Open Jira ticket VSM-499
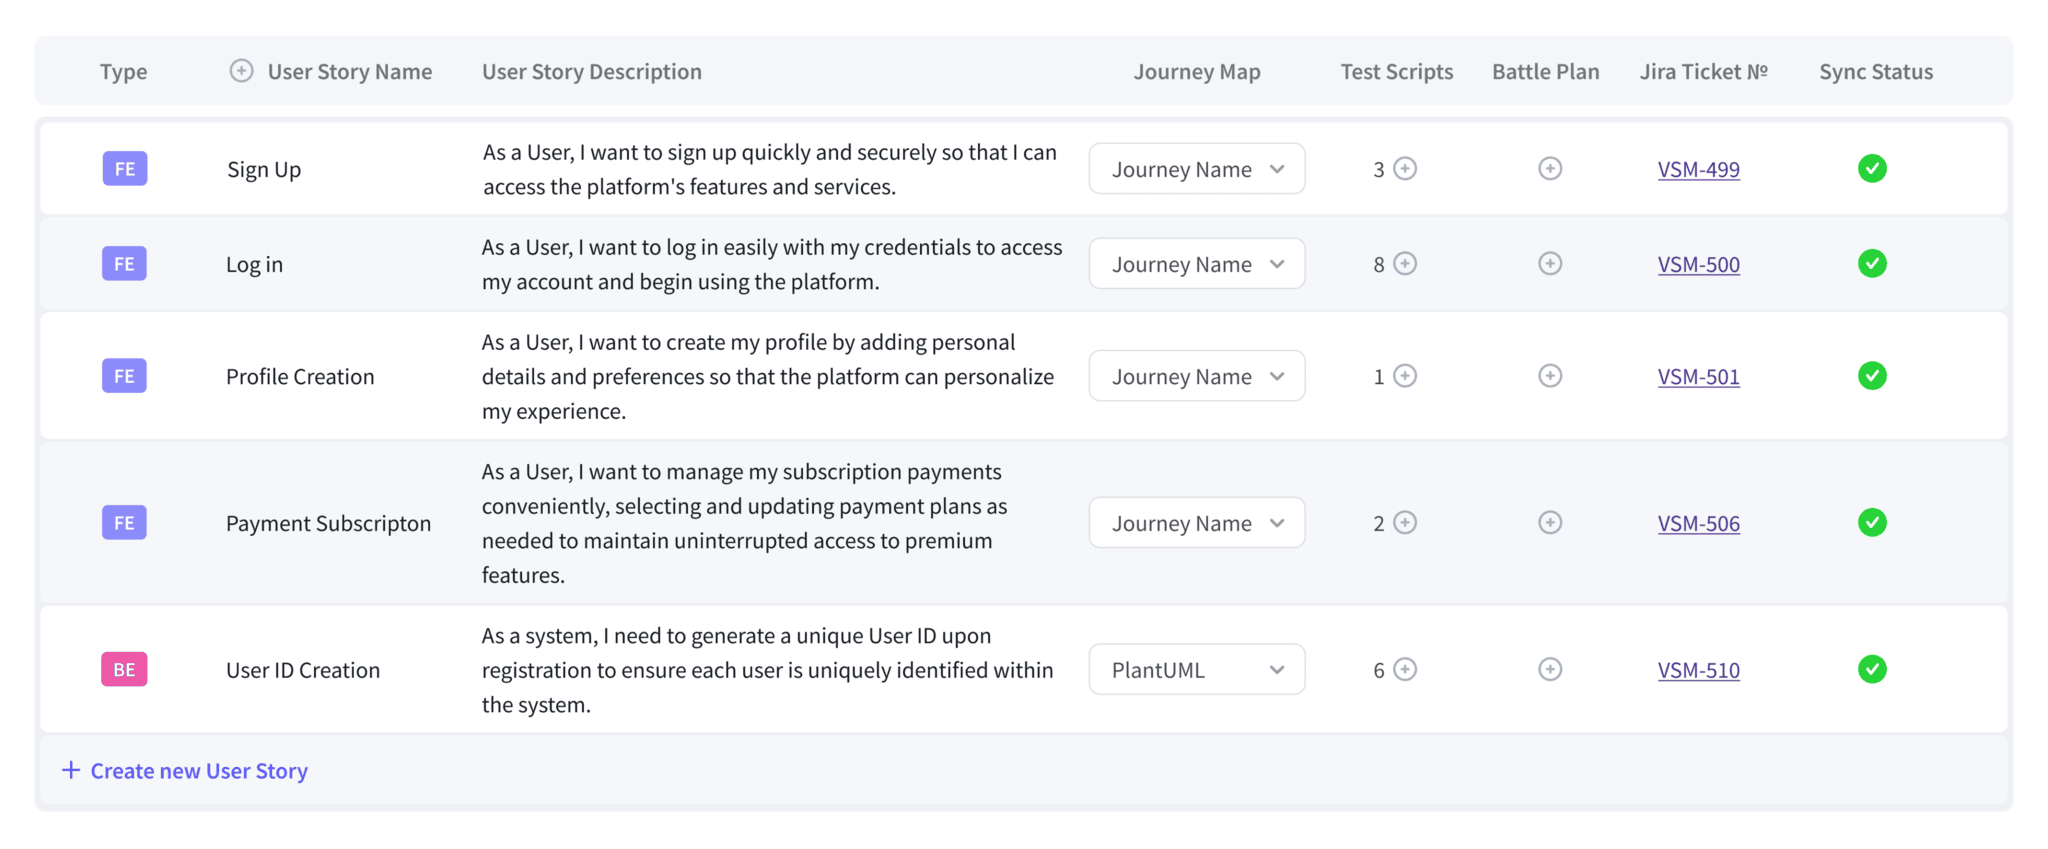The height and width of the screenshot is (849, 2048). tap(1698, 170)
